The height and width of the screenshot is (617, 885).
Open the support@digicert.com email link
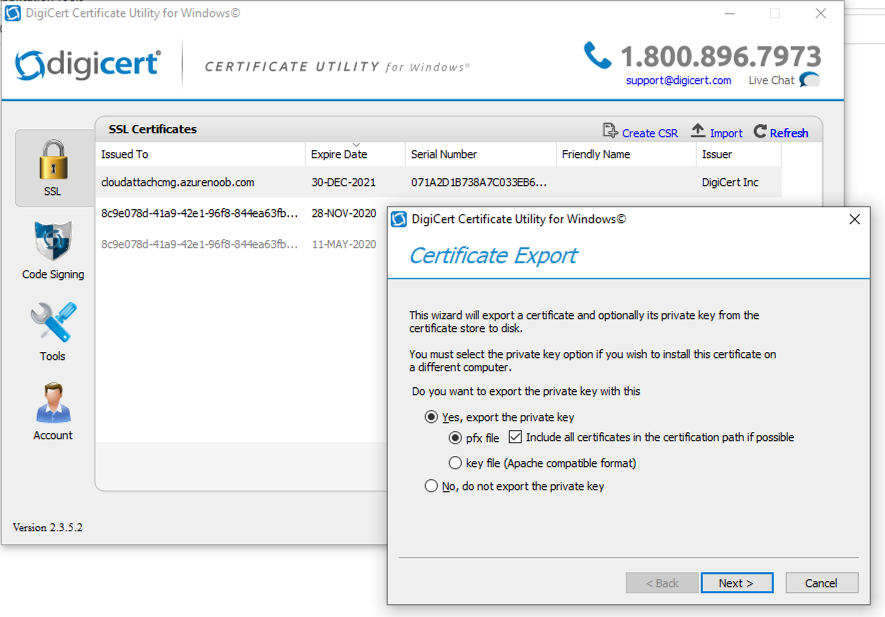tap(678, 80)
